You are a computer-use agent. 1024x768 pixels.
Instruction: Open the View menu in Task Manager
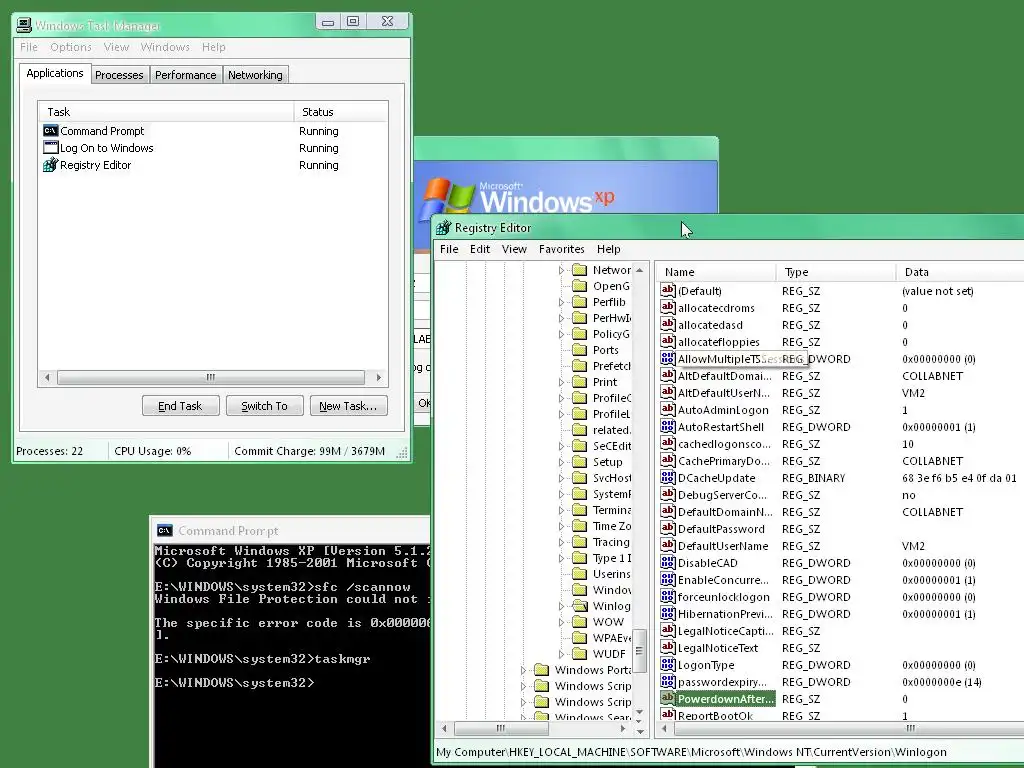click(116, 47)
